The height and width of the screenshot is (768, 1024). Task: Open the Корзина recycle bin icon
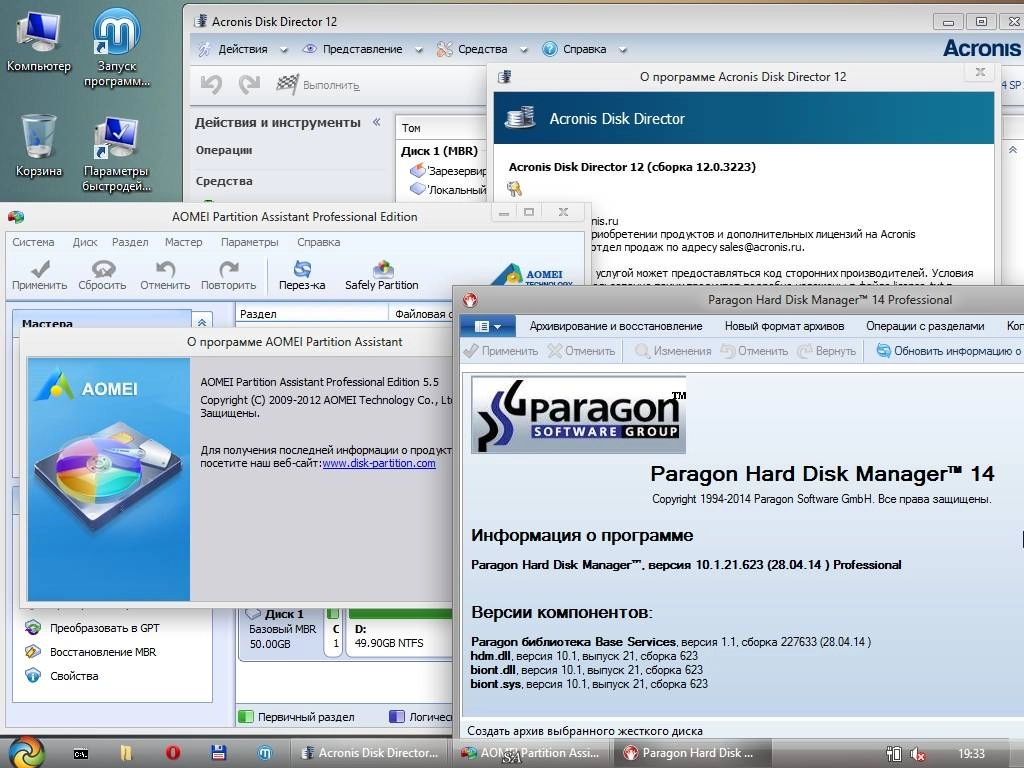pos(39,145)
